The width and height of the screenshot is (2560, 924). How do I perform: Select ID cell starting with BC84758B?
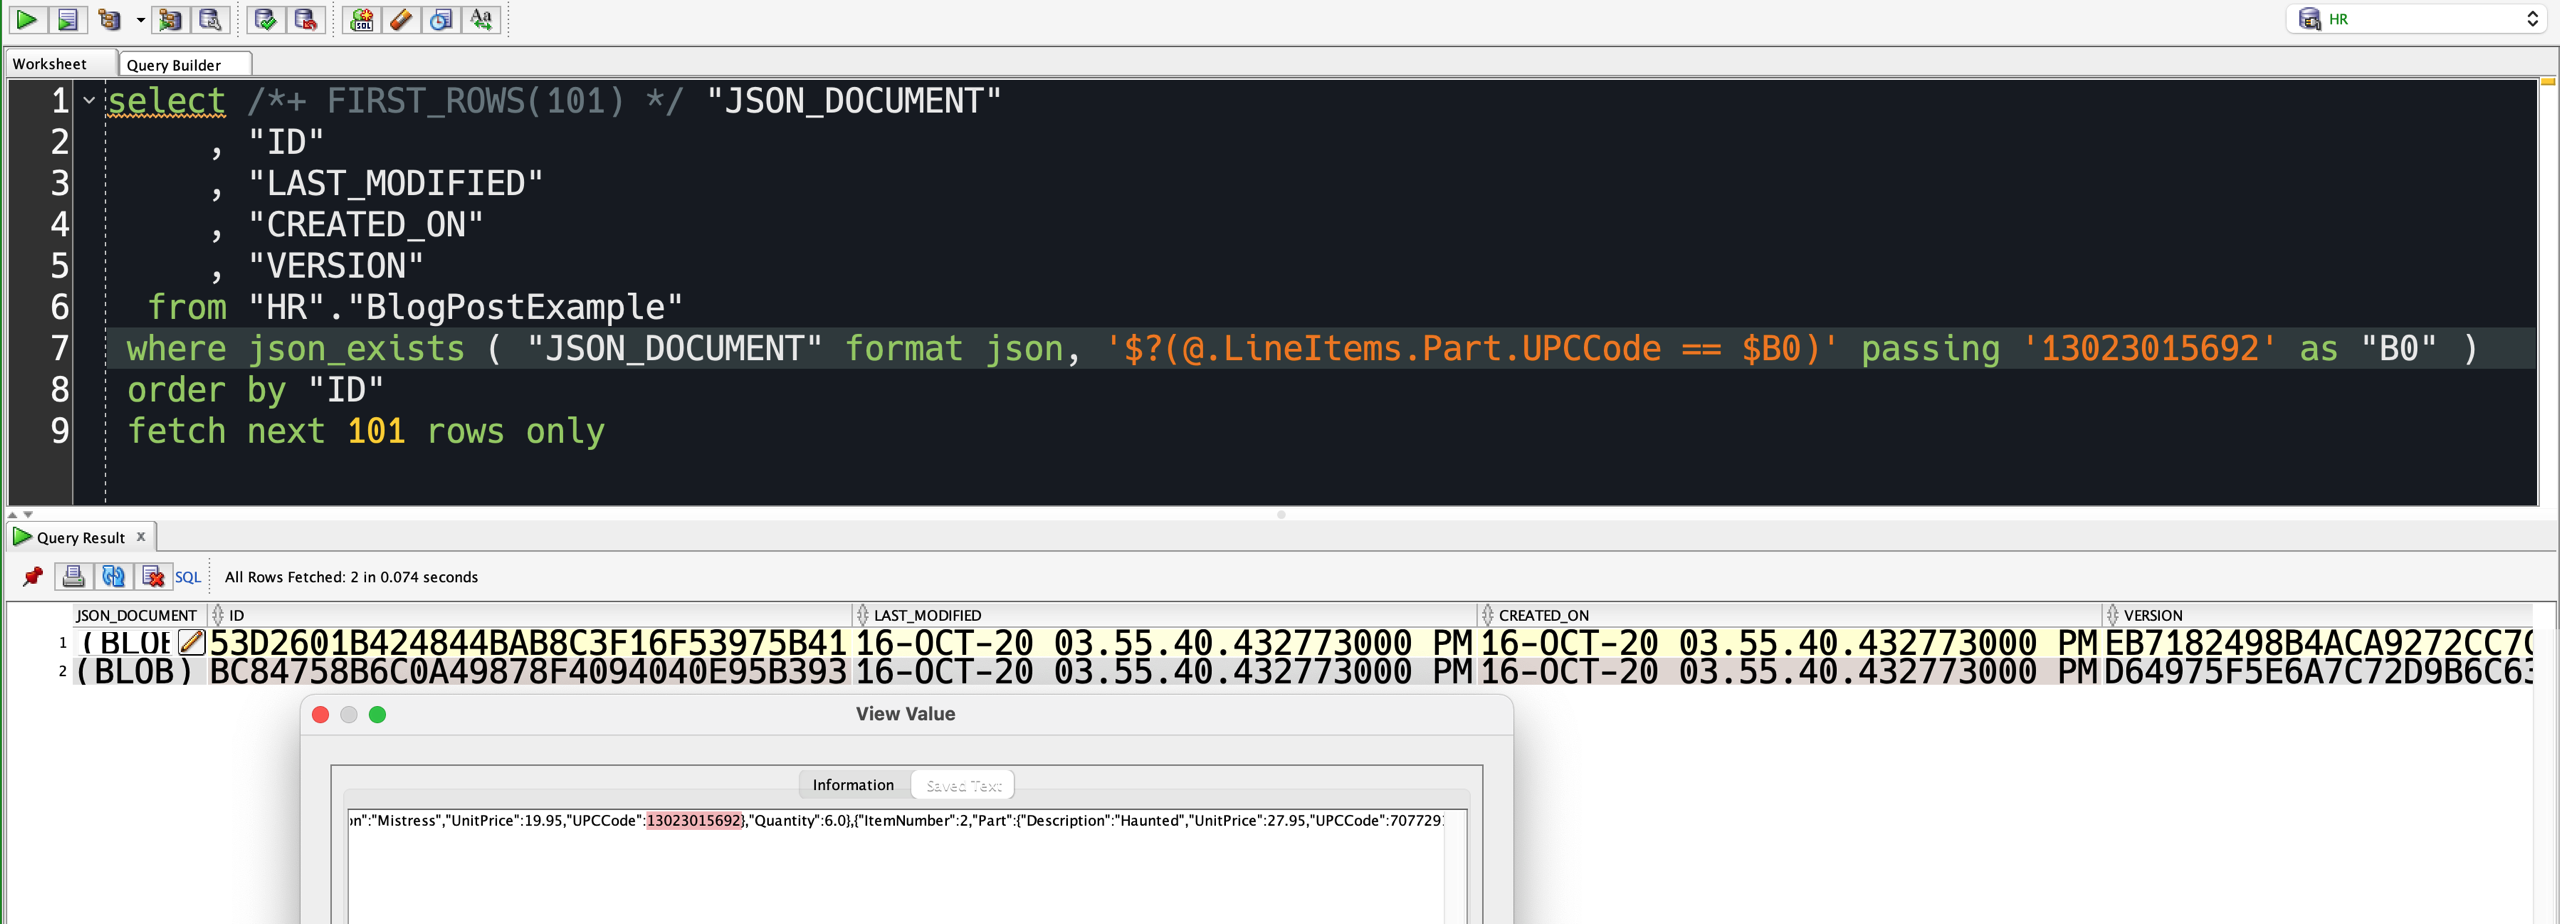[529, 671]
